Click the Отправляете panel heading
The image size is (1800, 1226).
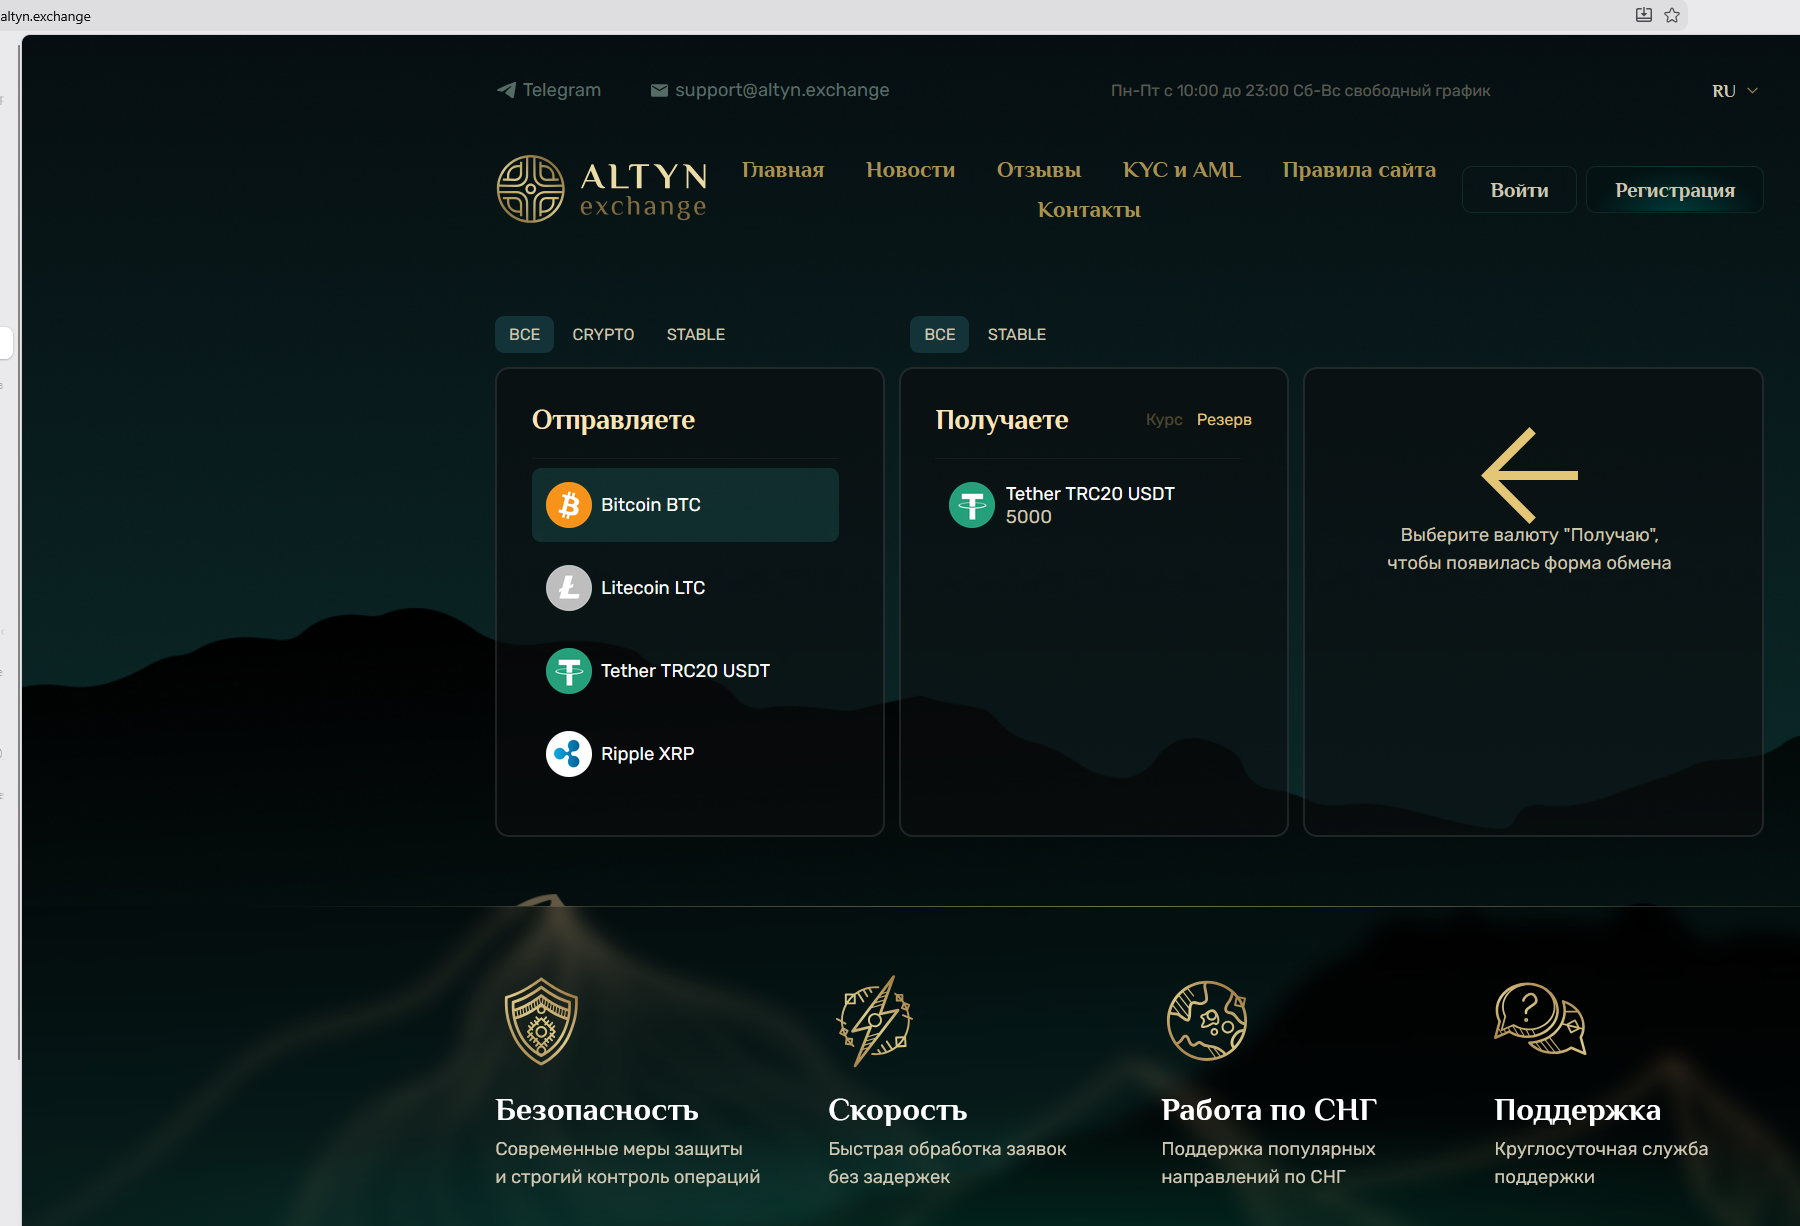613,420
